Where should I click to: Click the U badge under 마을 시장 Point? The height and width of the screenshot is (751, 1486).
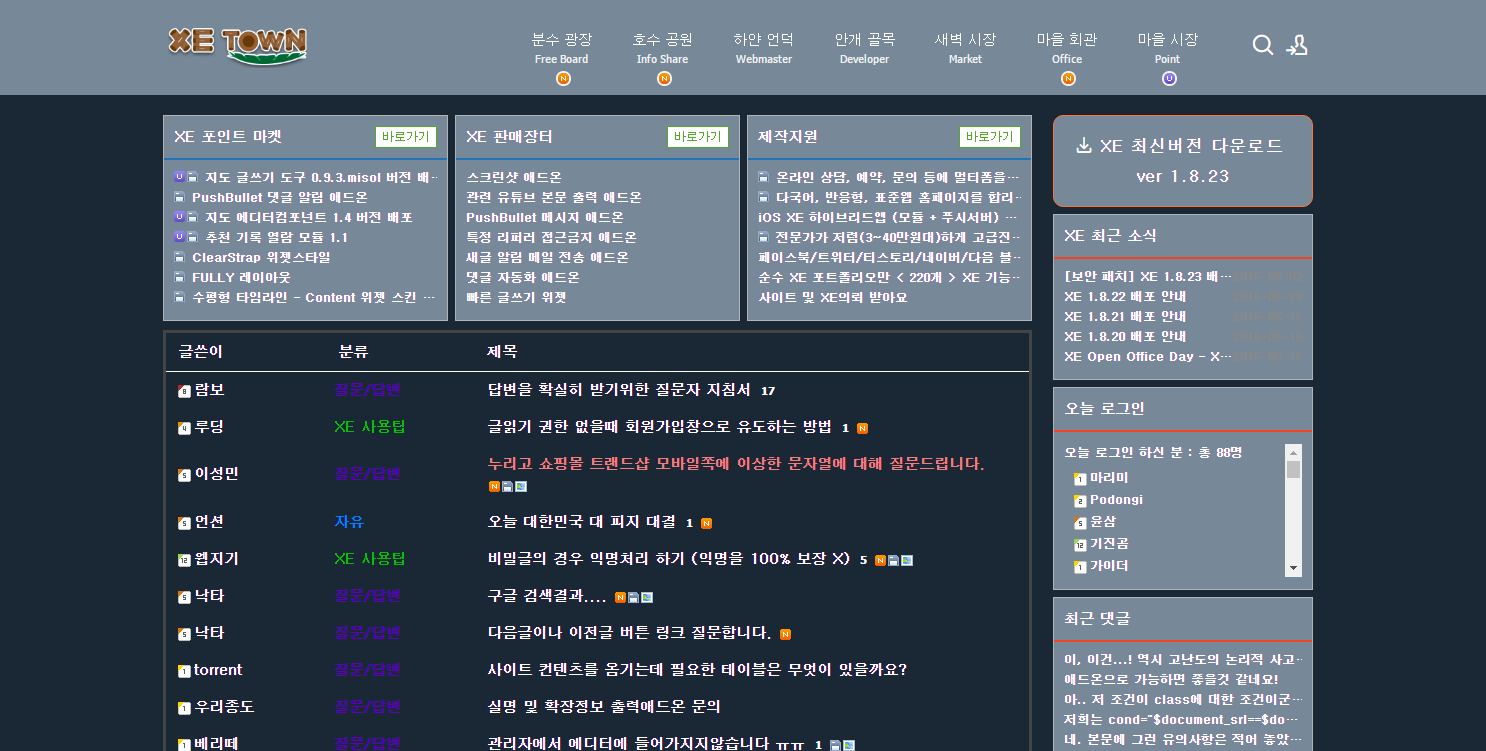(1168, 77)
